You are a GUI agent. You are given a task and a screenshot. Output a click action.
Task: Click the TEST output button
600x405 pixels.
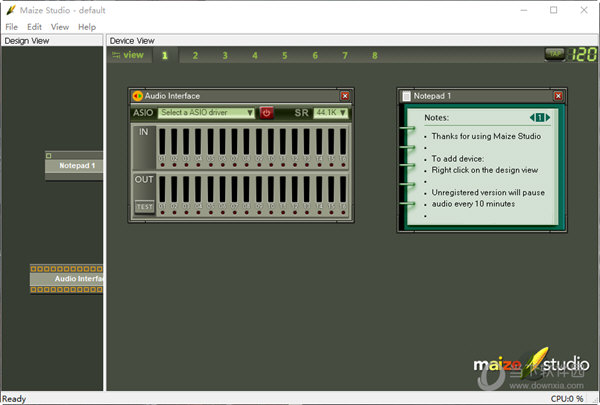(144, 207)
